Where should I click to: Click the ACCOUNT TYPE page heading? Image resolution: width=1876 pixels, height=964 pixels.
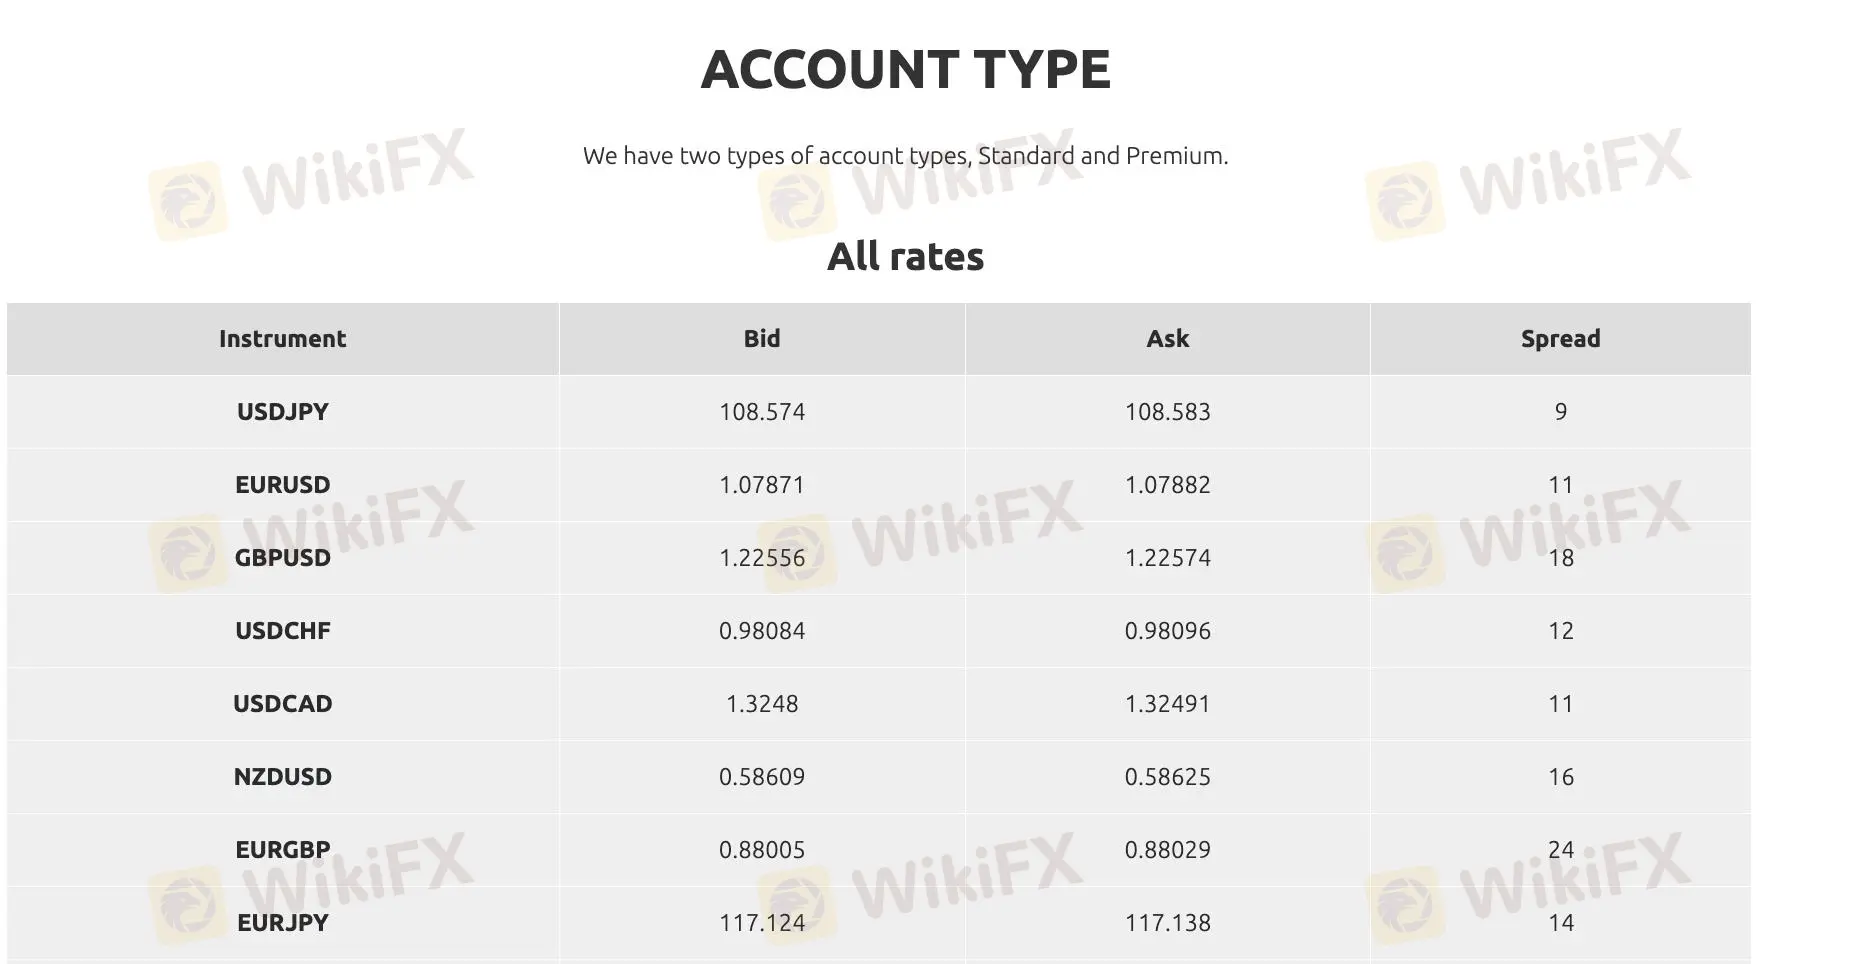pyautogui.click(x=905, y=69)
